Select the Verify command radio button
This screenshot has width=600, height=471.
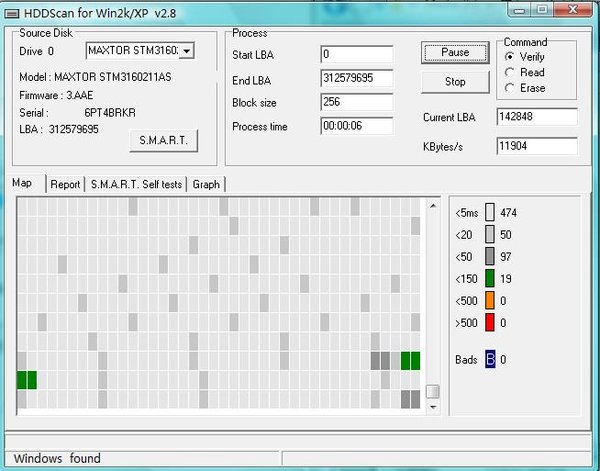[509, 57]
